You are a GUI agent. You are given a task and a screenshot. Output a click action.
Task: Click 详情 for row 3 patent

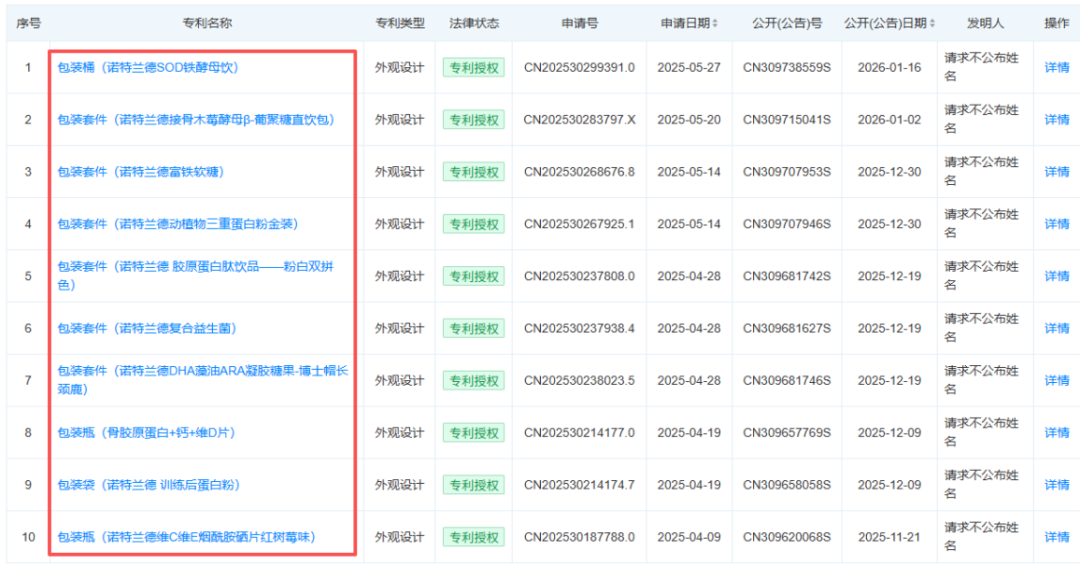coord(1057,172)
